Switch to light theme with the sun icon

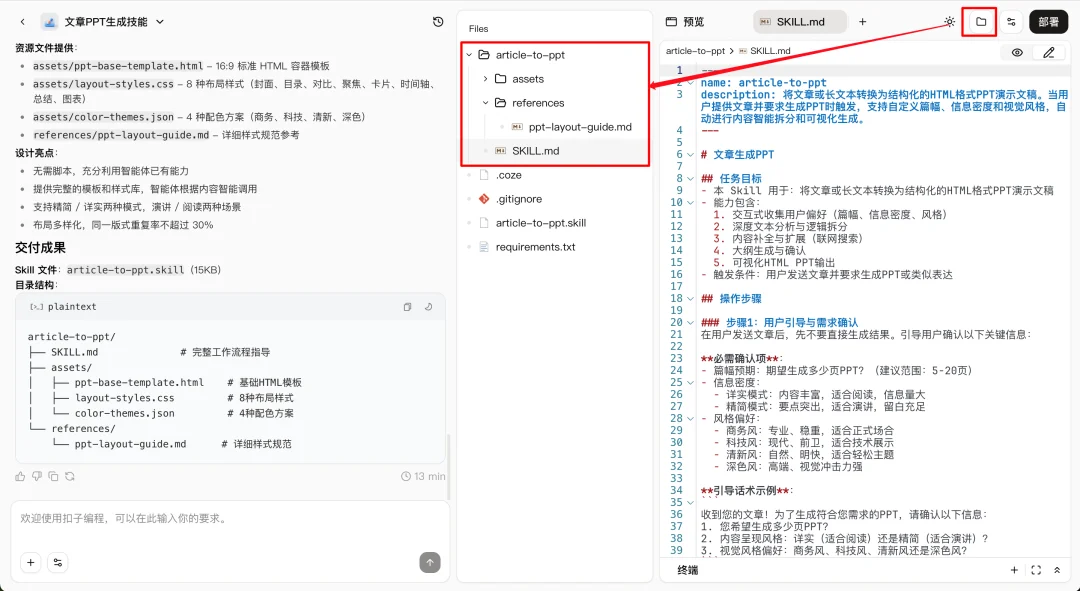pos(948,21)
